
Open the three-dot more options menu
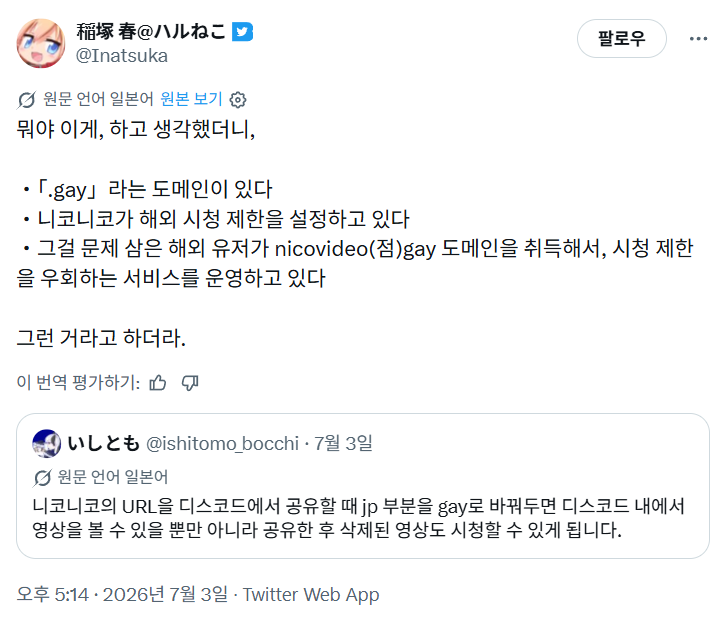click(x=698, y=38)
